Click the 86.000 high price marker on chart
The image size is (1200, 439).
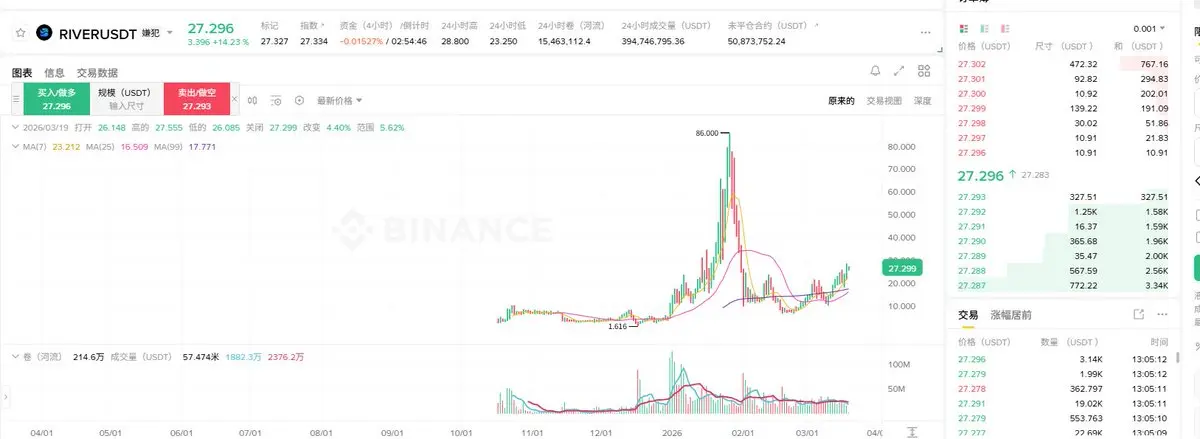click(707, 132)
